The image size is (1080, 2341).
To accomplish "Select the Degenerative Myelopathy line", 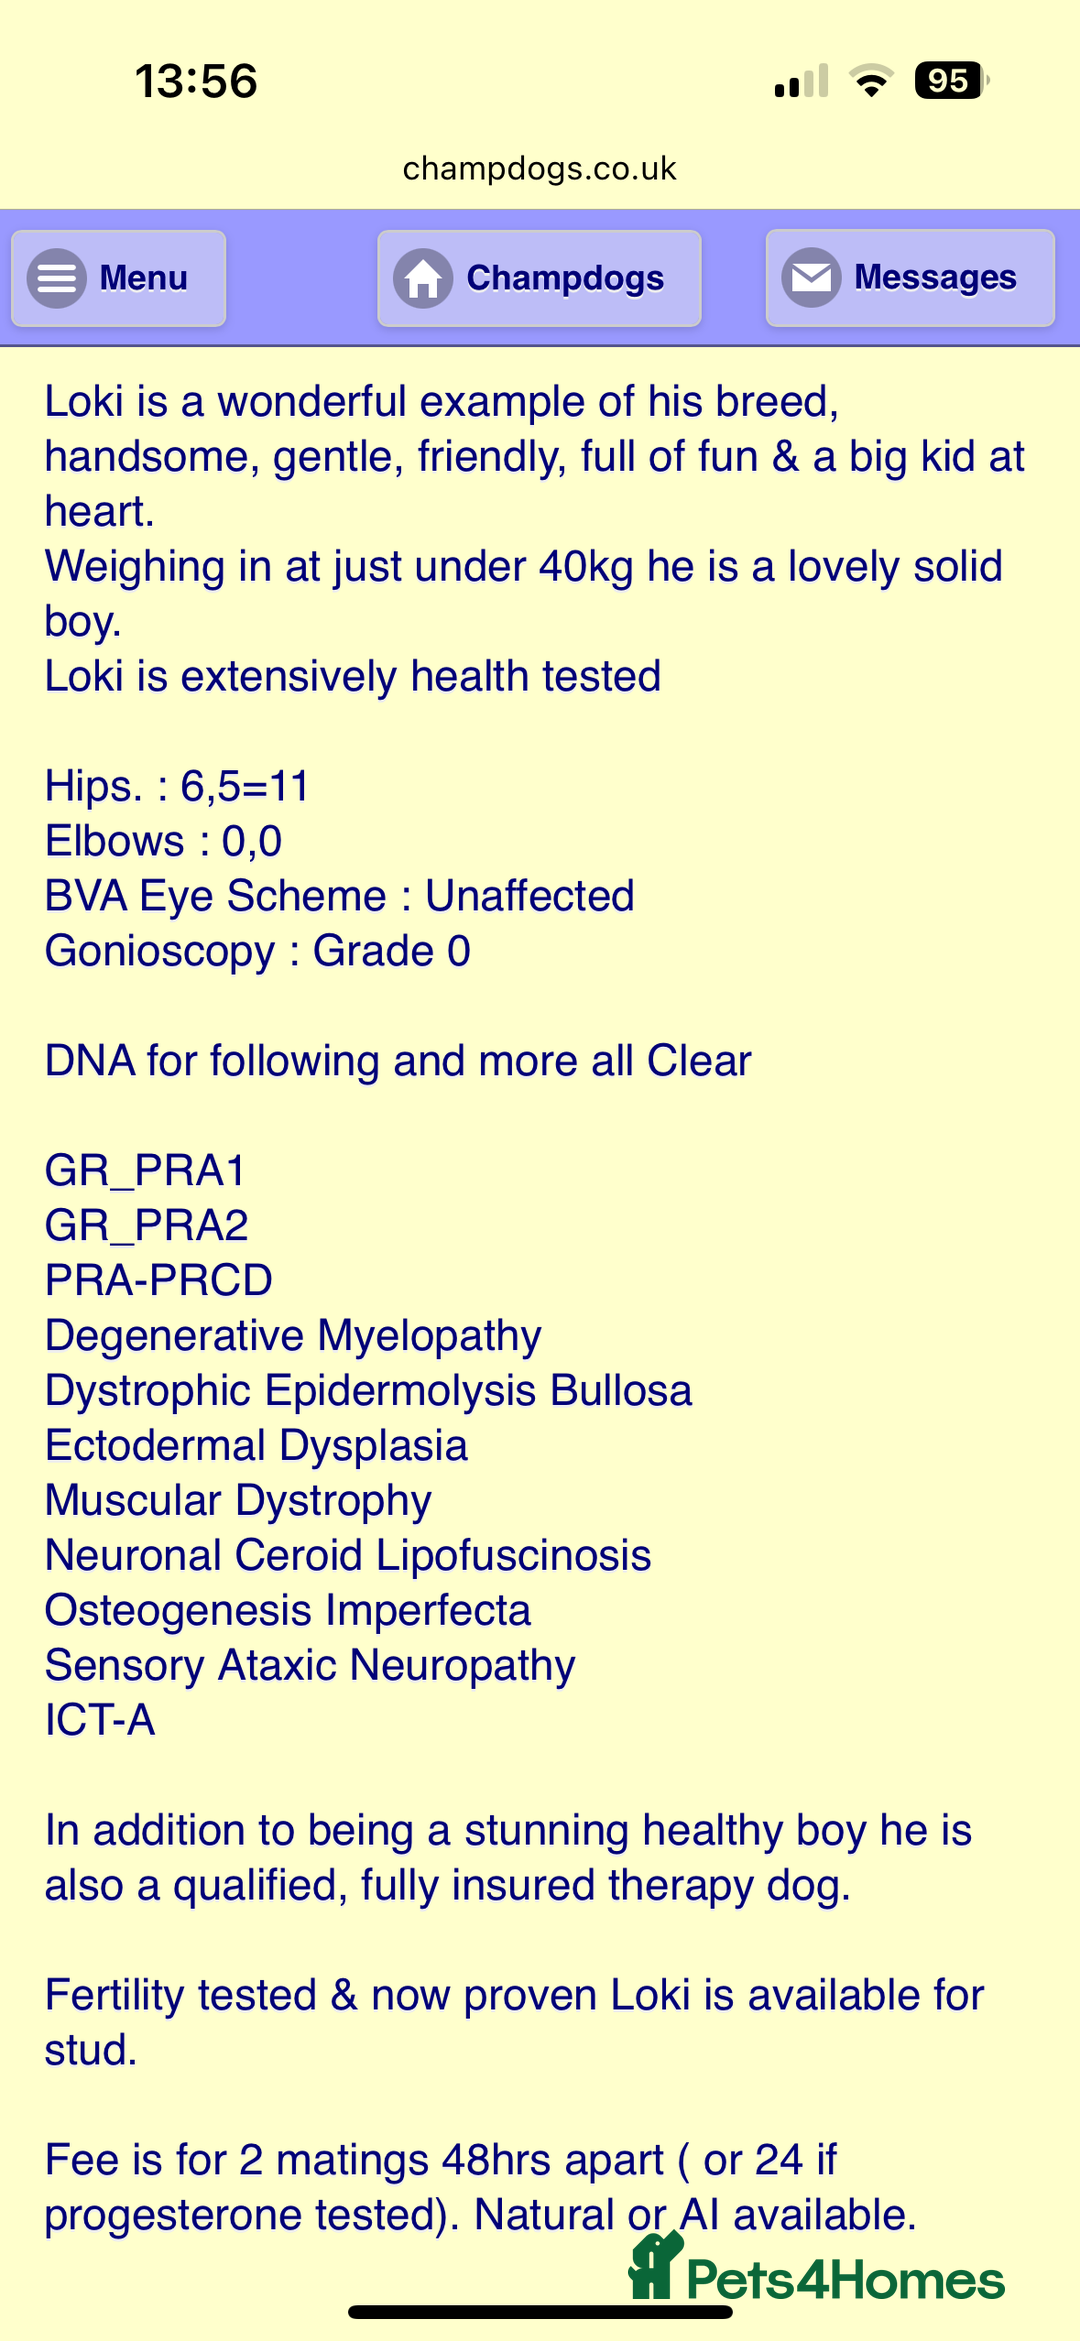I will click(x=293, y=1336).
